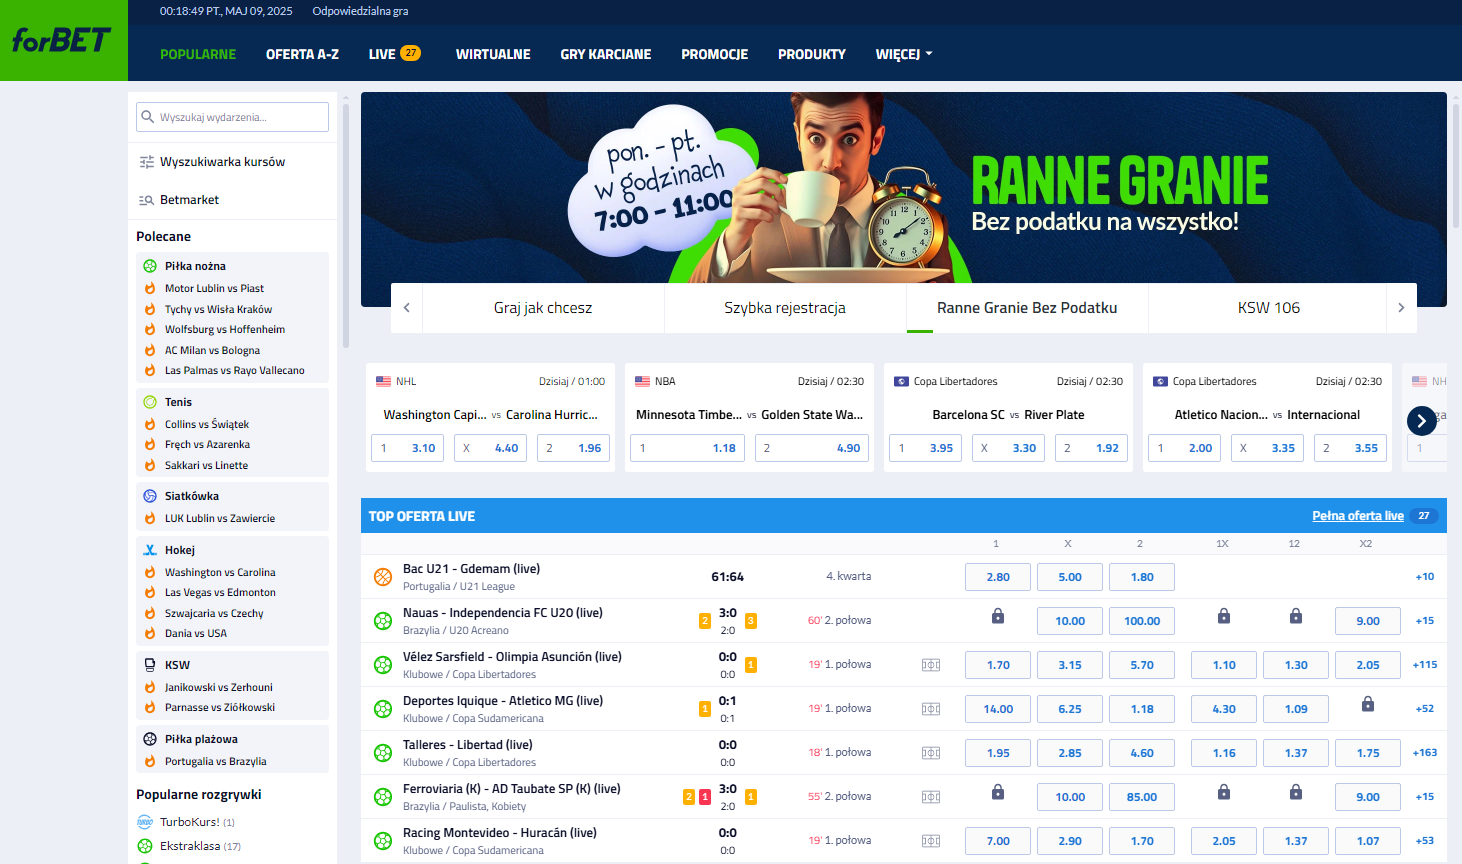Open WIRTUALNE menu item

tap(493, 54)
